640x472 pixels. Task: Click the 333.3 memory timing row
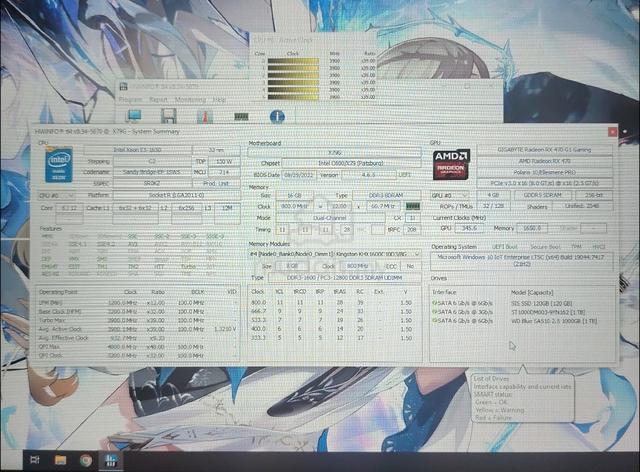tap(335, 338)
